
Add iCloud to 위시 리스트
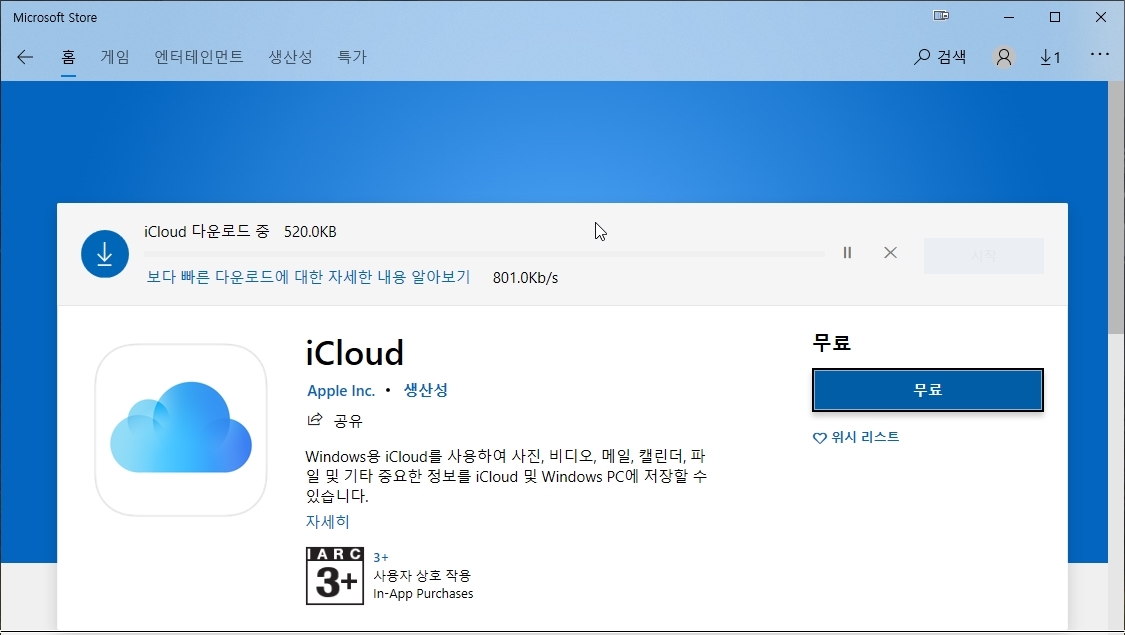point(856,437)
